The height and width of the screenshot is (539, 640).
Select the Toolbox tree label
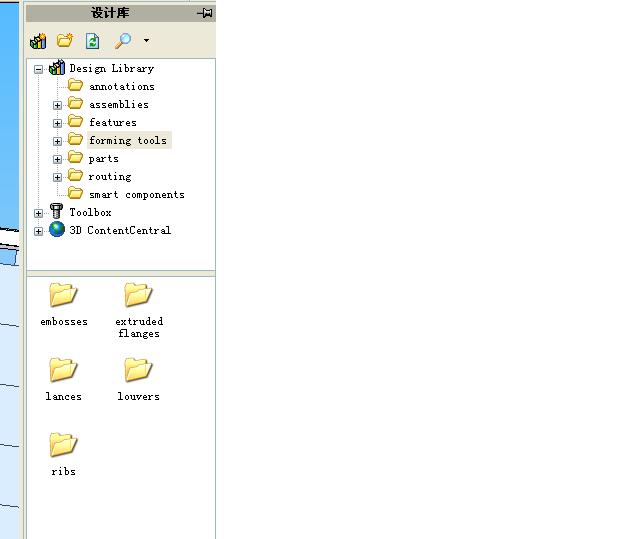click(90, 212)
